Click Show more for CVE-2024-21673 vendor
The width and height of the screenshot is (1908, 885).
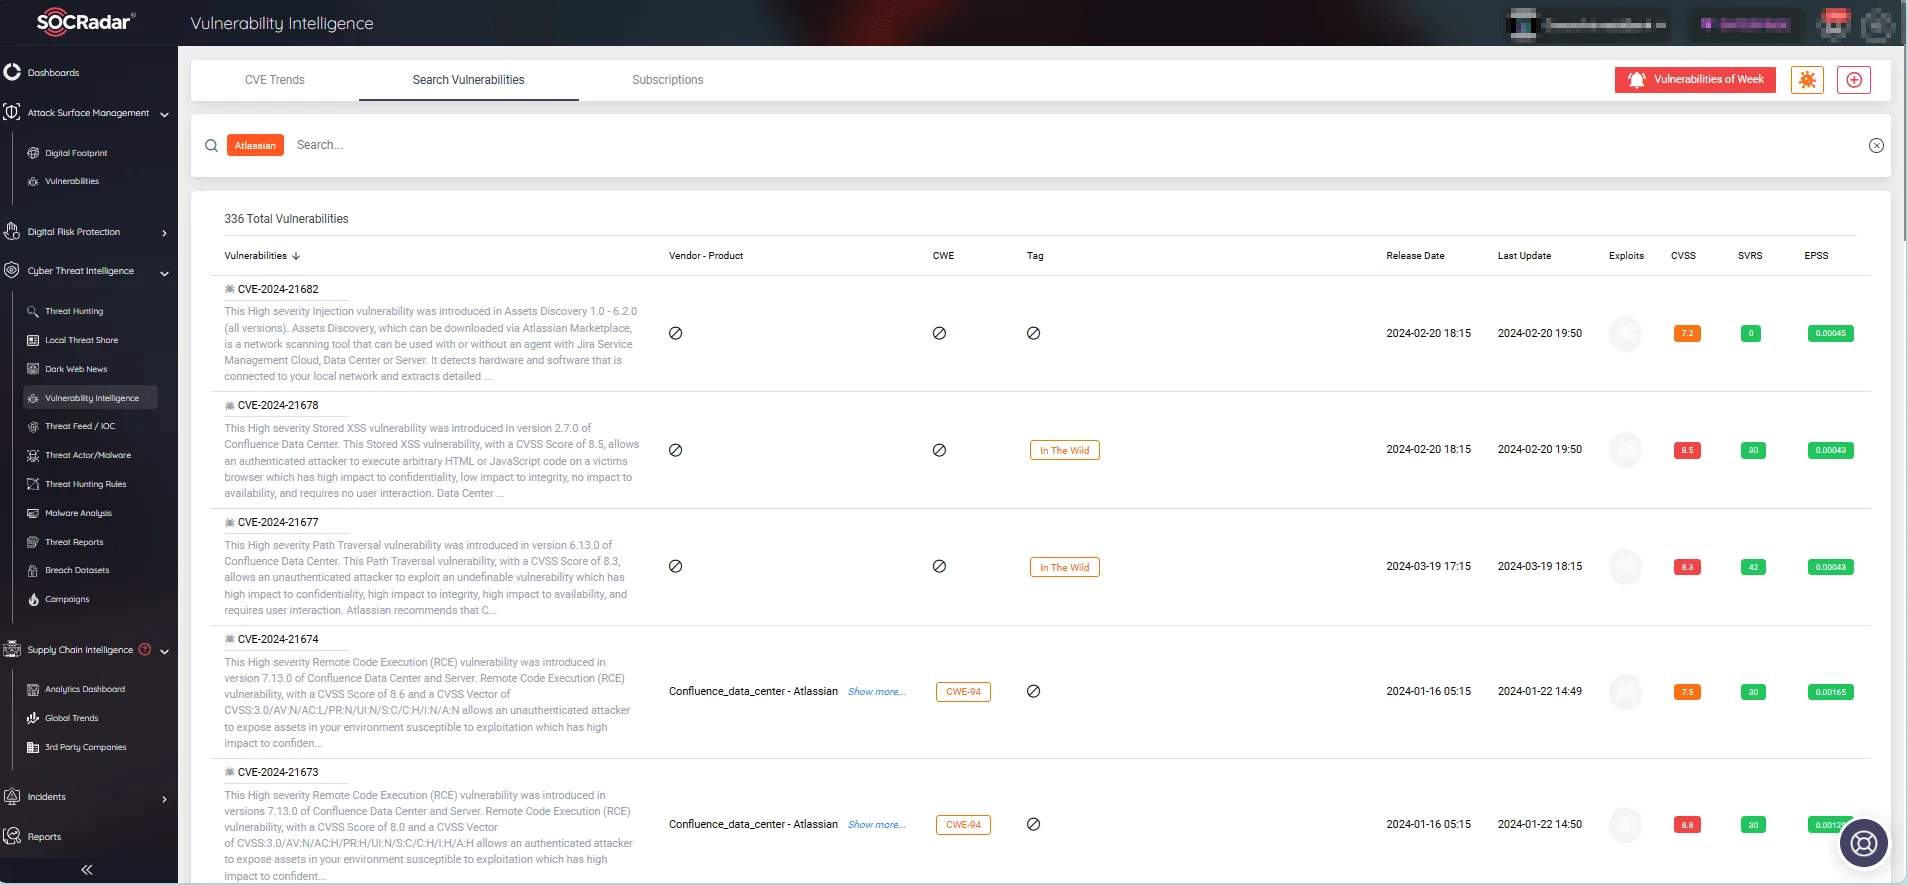pyautogui.click(x=876, y=825)
